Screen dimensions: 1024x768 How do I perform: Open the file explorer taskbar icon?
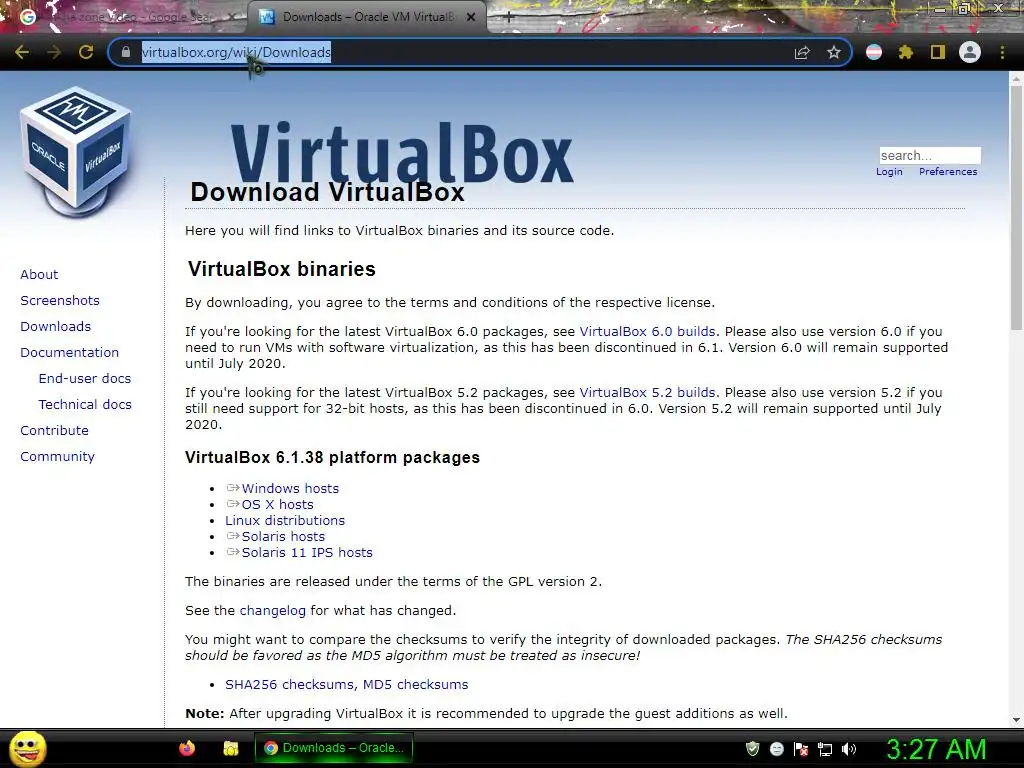point(231,748)
